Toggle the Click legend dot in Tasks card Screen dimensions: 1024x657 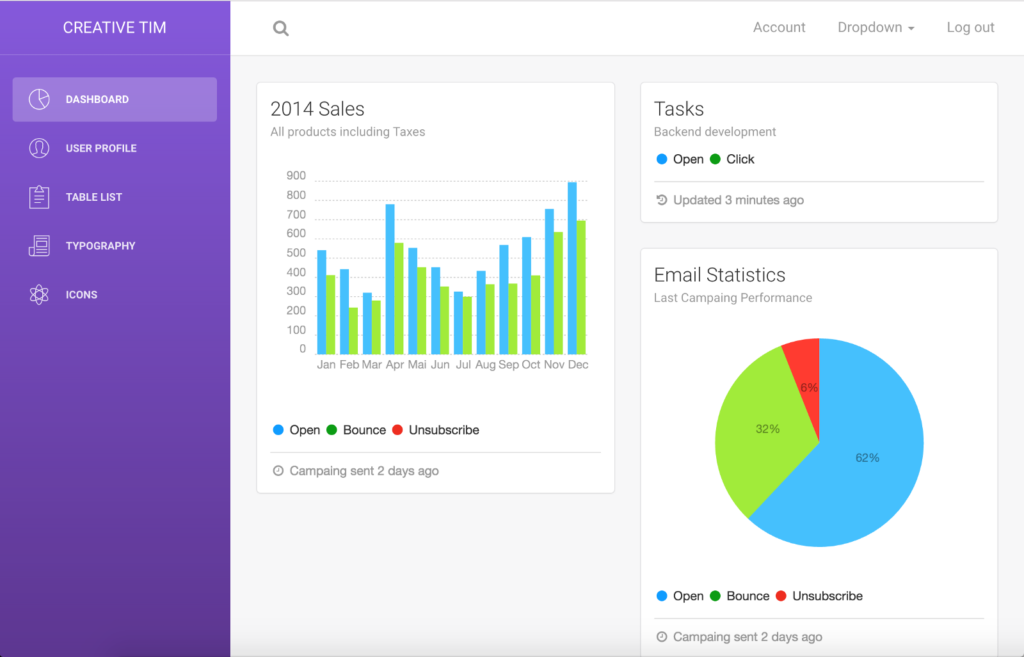pyautogui.click(x=715, y=159)
